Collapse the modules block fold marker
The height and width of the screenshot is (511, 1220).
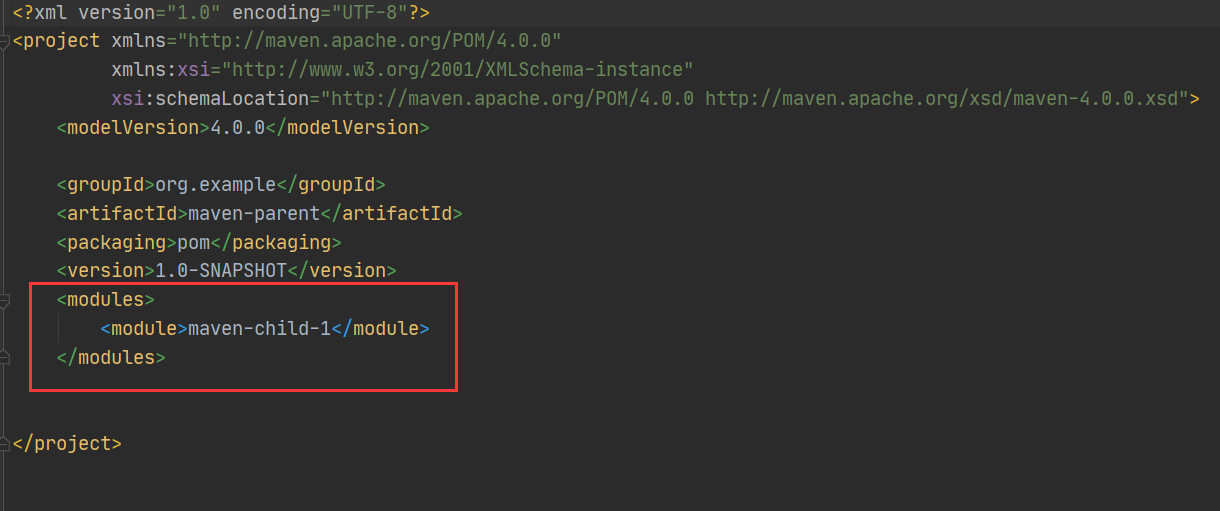coord(5,300)
